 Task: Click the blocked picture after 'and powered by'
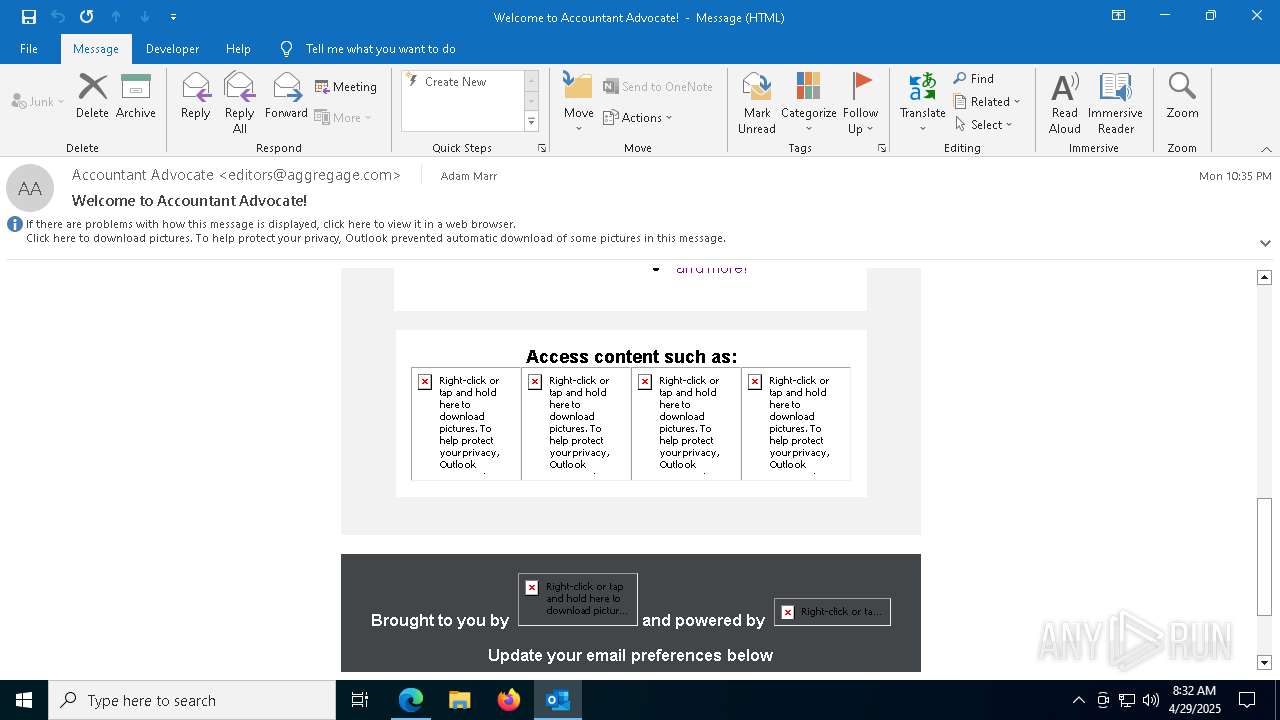tap(832, 612)
